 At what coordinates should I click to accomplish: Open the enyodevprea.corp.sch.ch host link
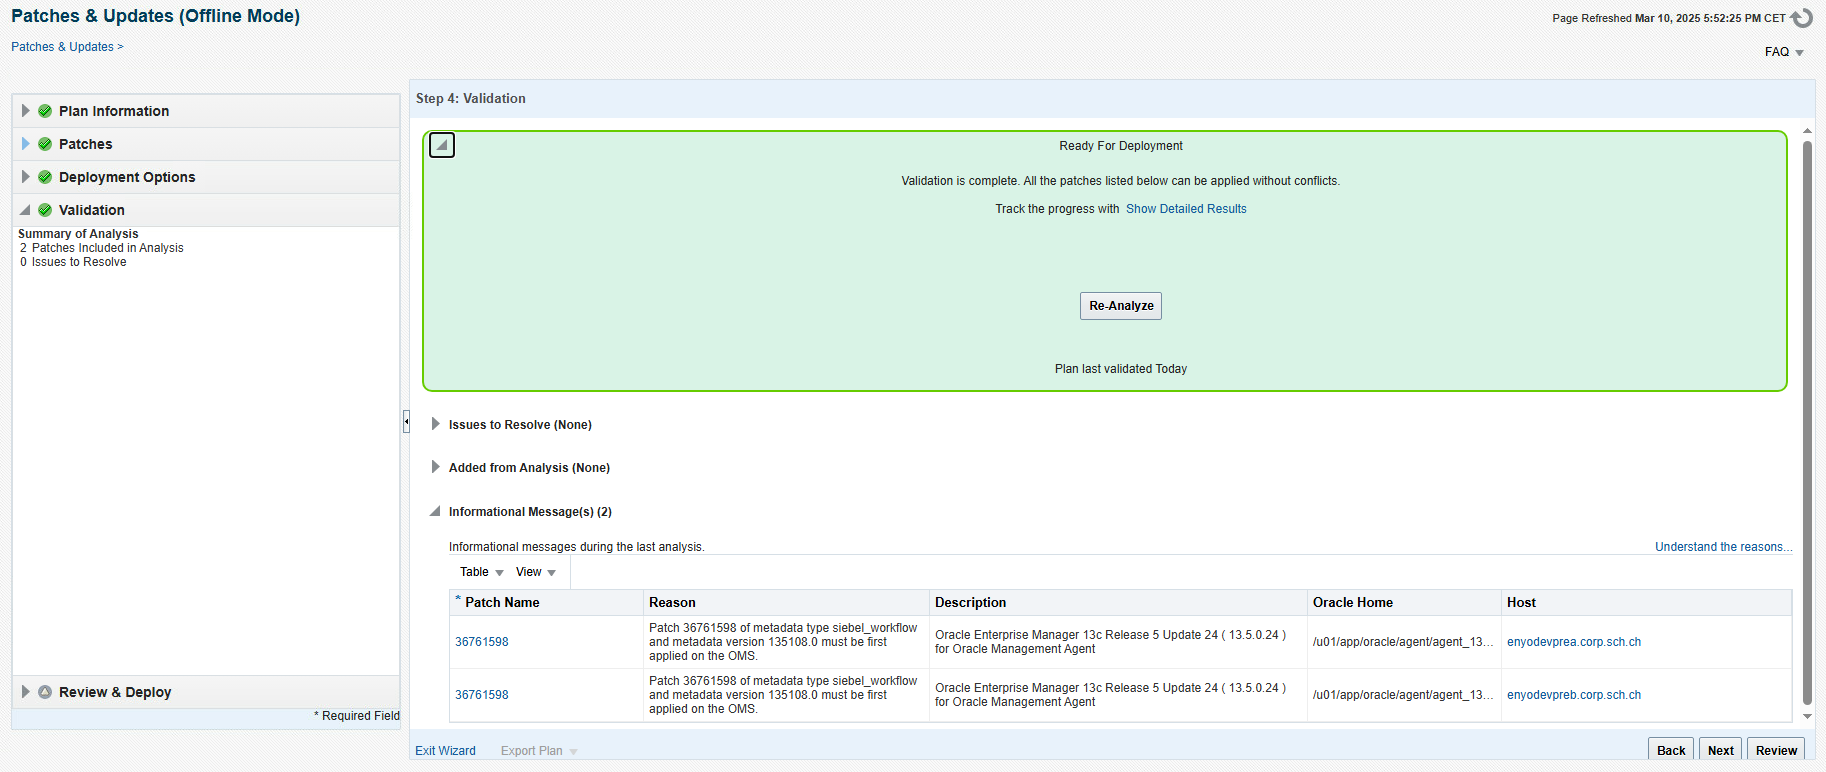coord(1573,642)
